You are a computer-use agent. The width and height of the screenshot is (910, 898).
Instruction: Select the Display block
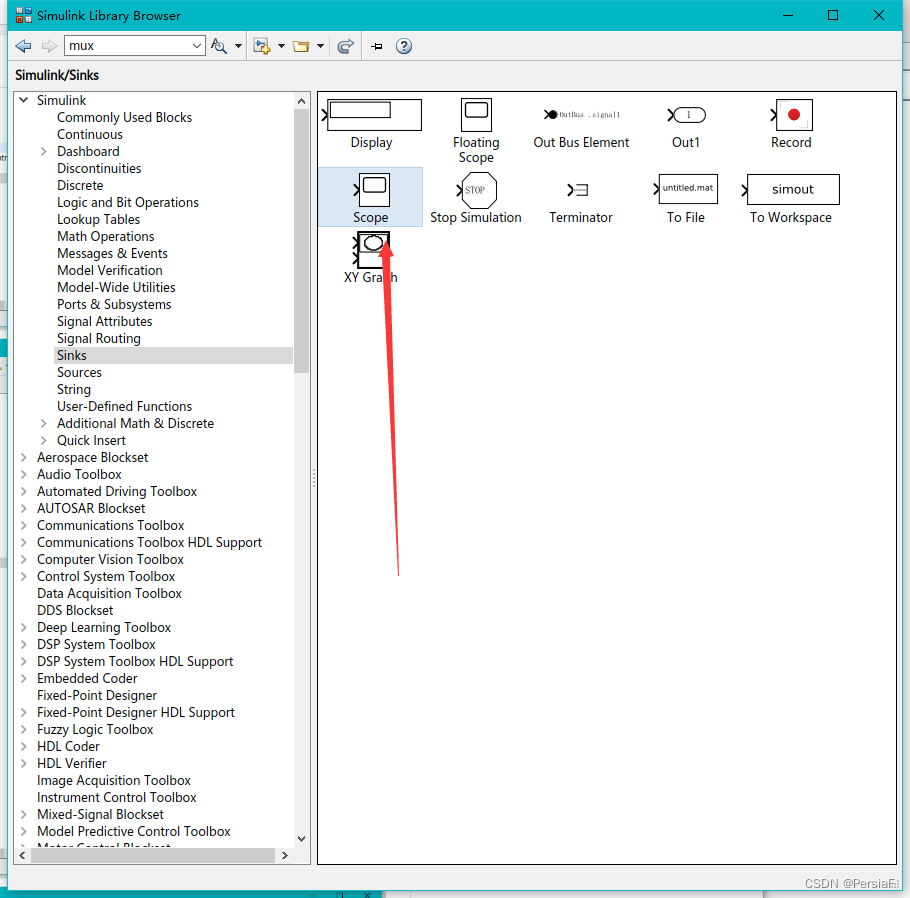pos(371,124)
